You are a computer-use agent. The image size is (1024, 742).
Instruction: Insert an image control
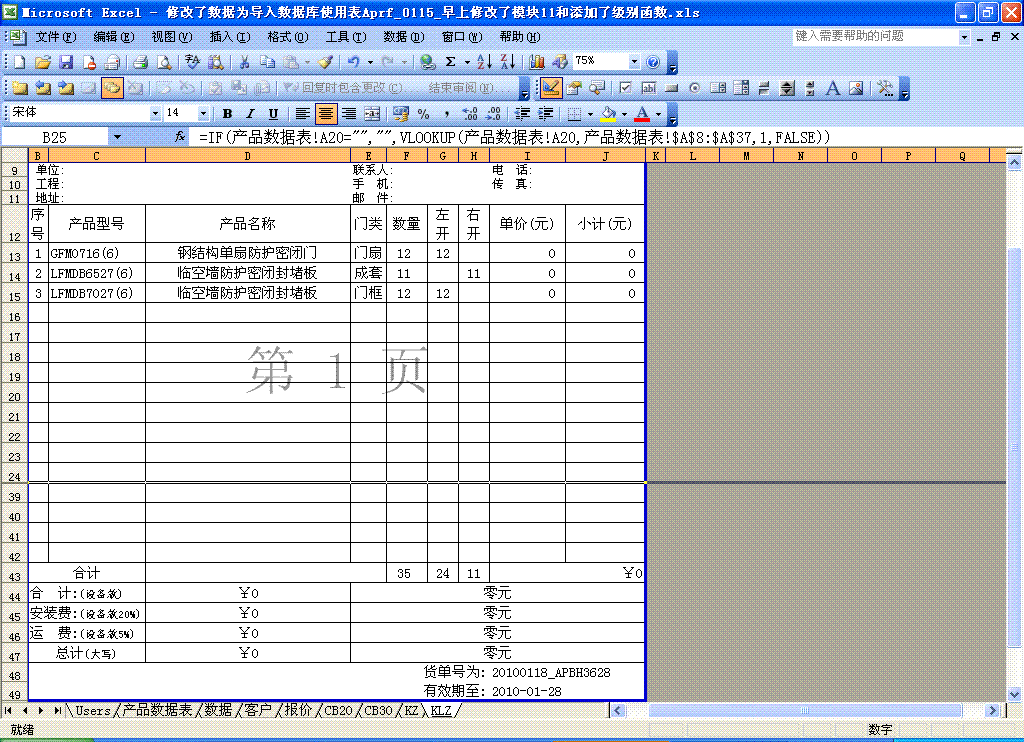(856, 88)
